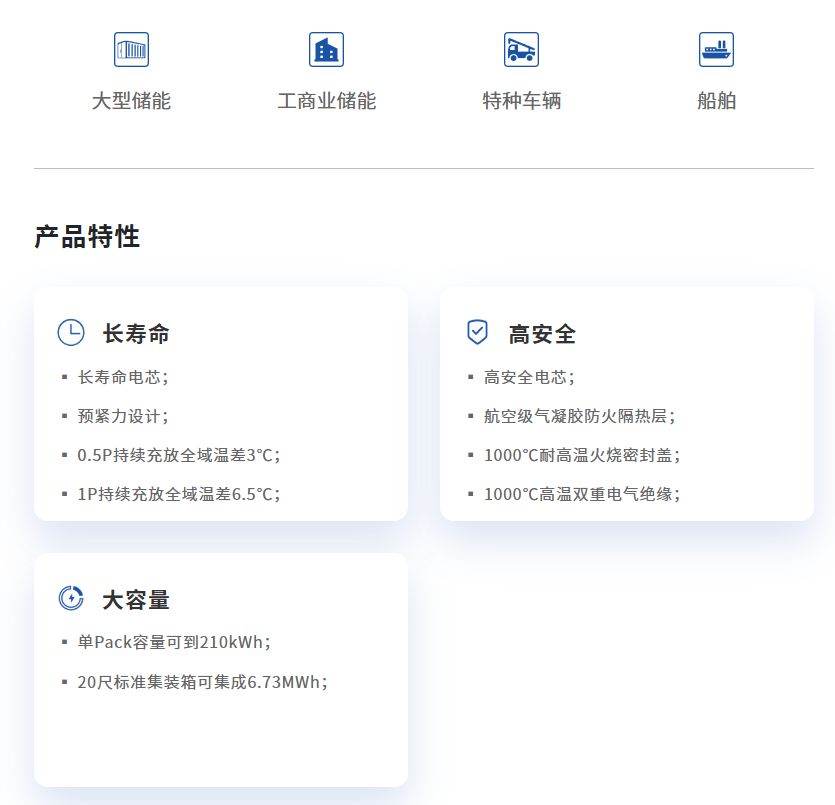Click the 单Pack容量可到210kWh line
Screen dimensions: 835x805
(174, 642)
